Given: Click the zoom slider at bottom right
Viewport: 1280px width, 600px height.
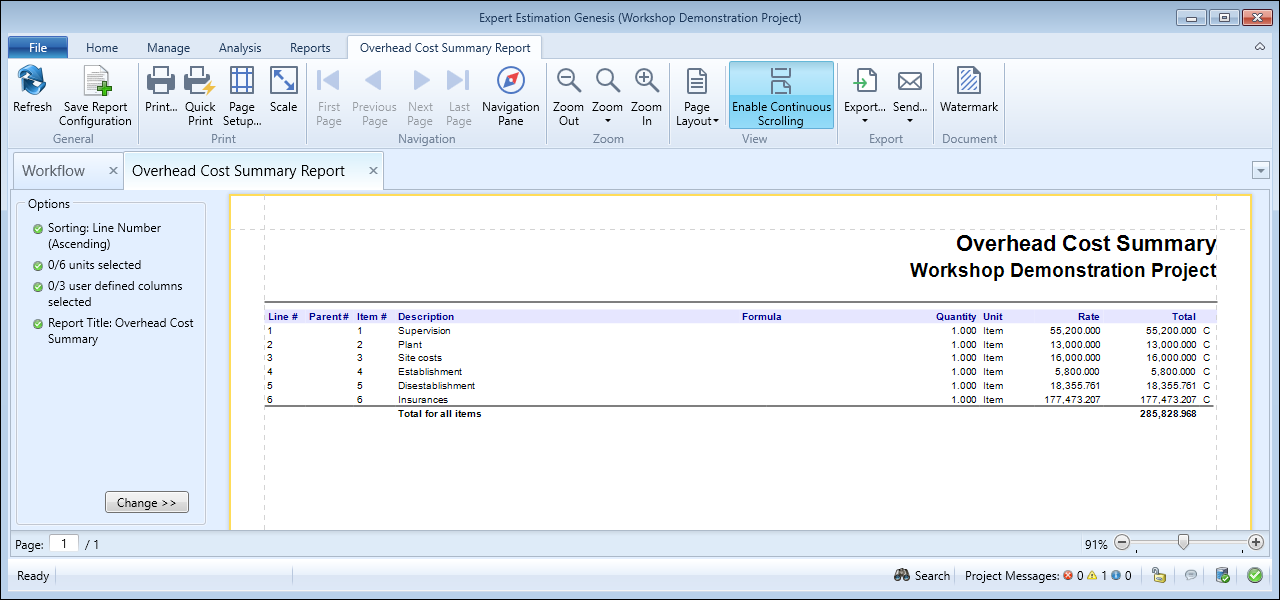Looking at the screenshot, I should pyautogui.click(x=1183, y=543).
